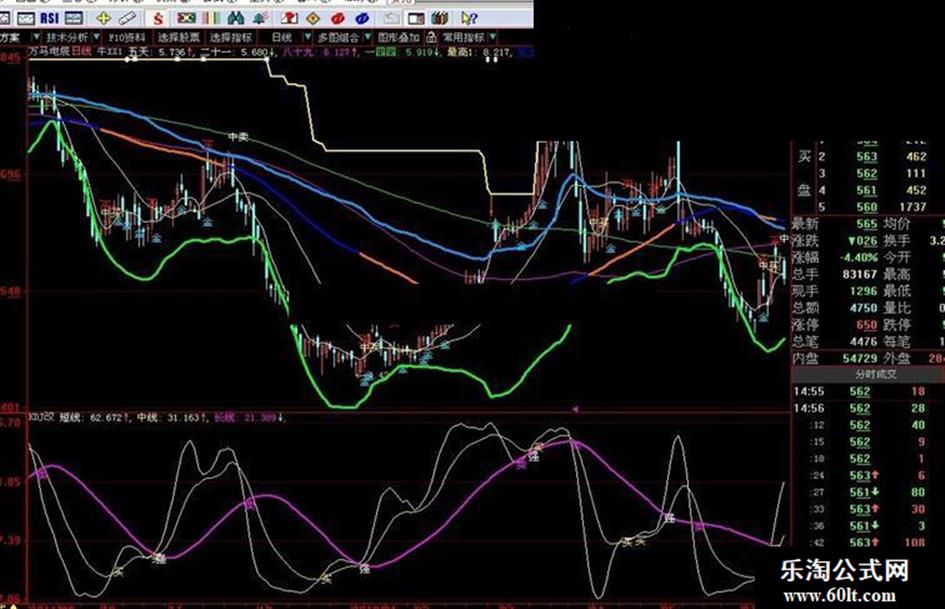Click the help cursor question mark icon

point(469,18)
